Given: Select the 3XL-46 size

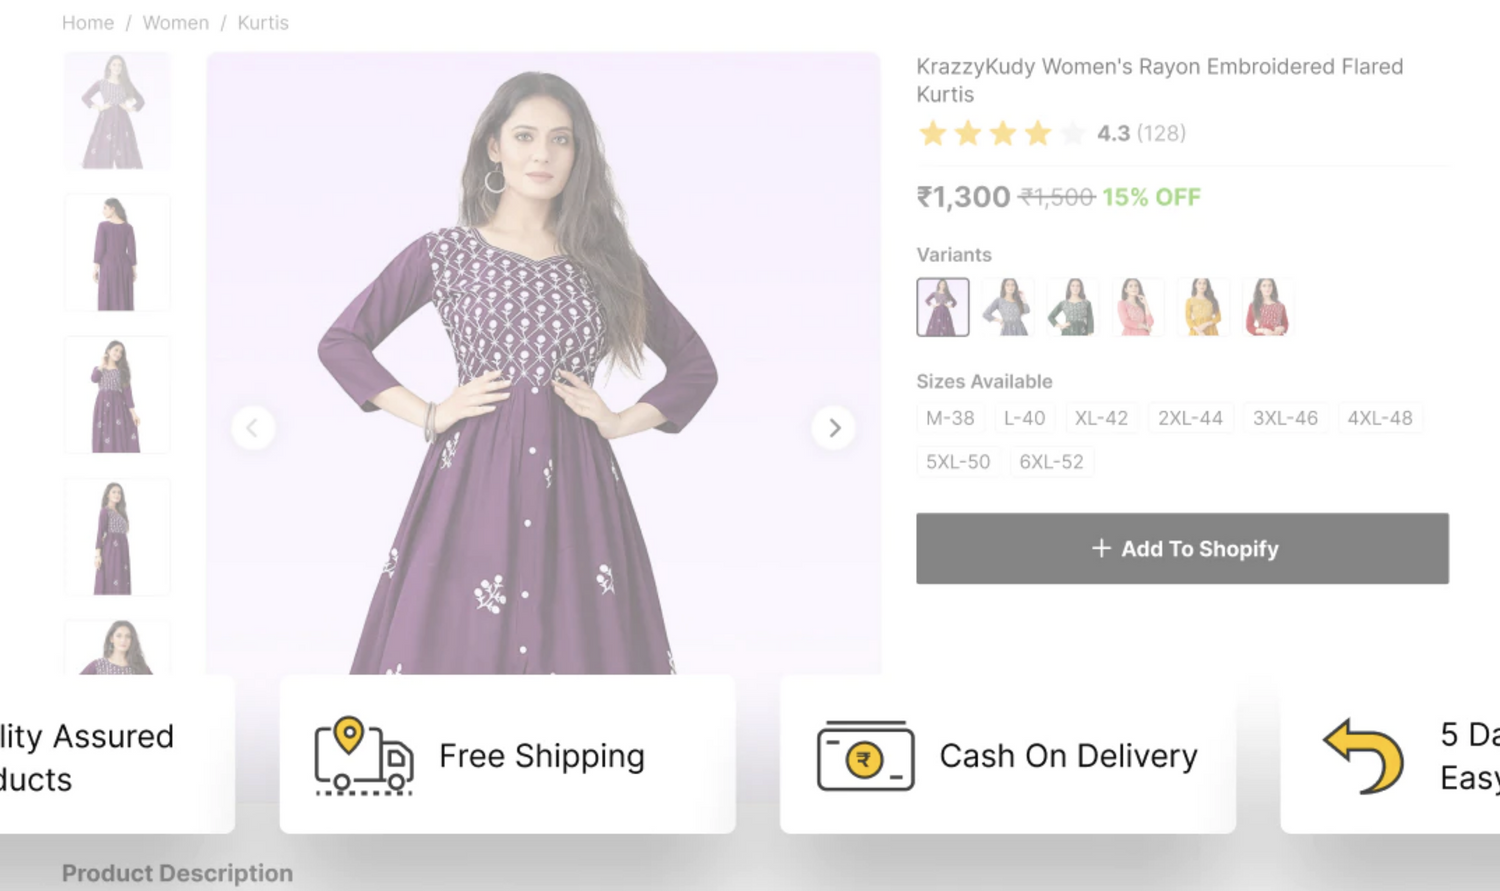Looking at the screenshot, I should click(x=1285, y=418).
